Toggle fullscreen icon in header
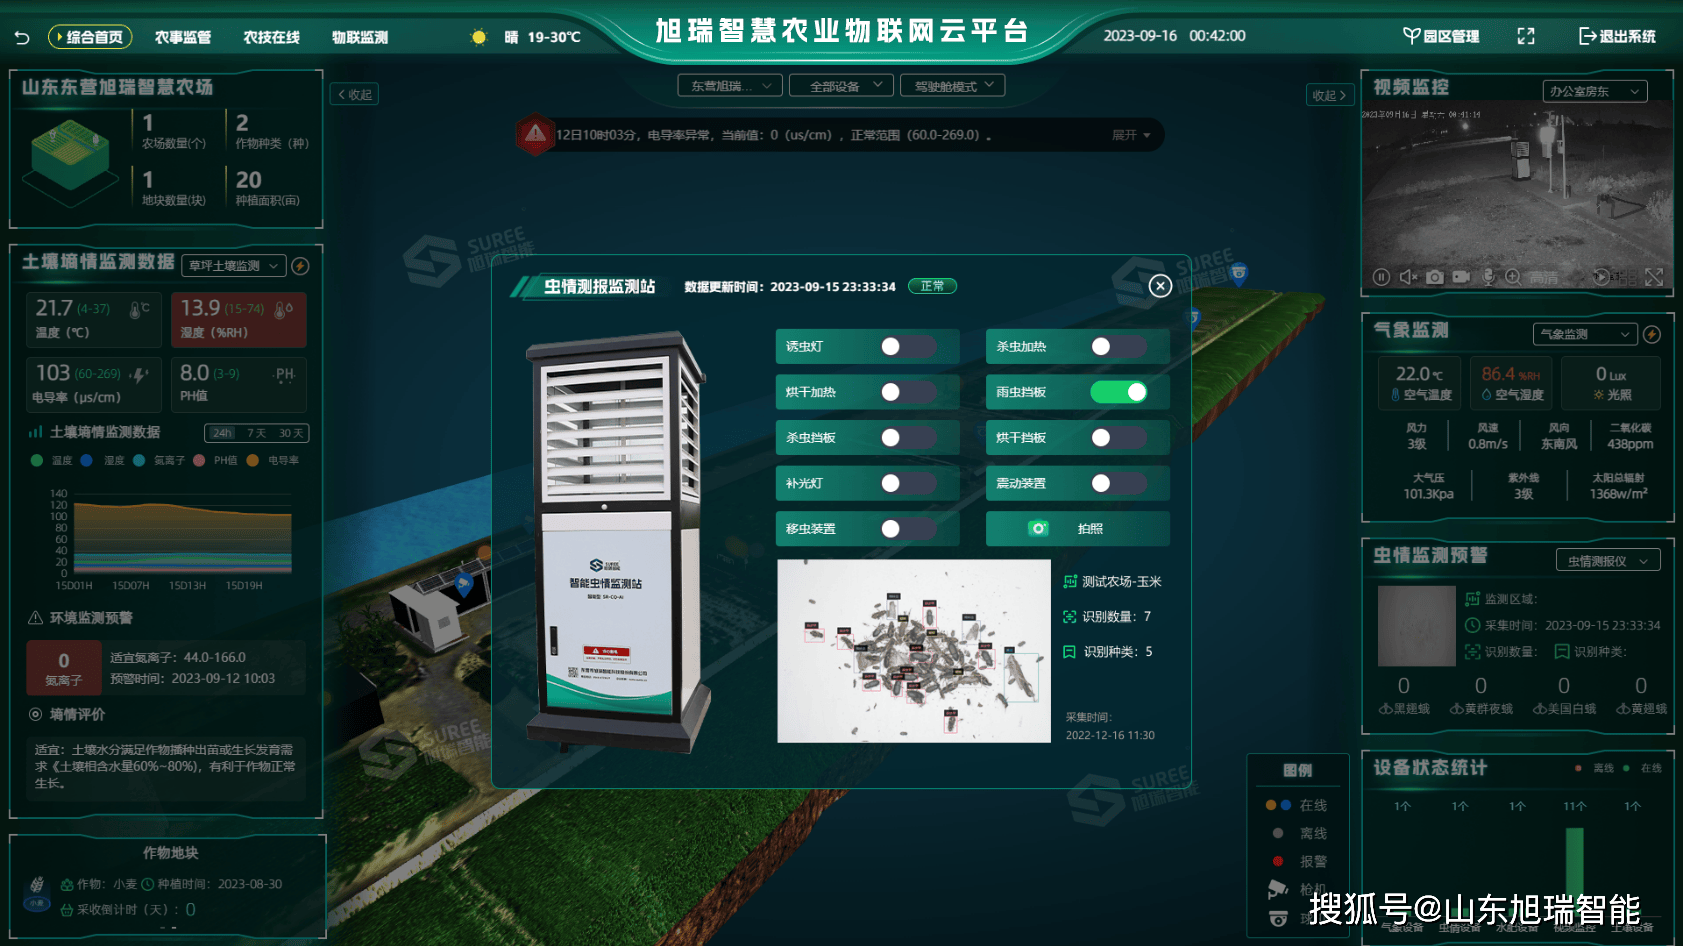Screen dimensions: 1683x946 point(1526,36)
